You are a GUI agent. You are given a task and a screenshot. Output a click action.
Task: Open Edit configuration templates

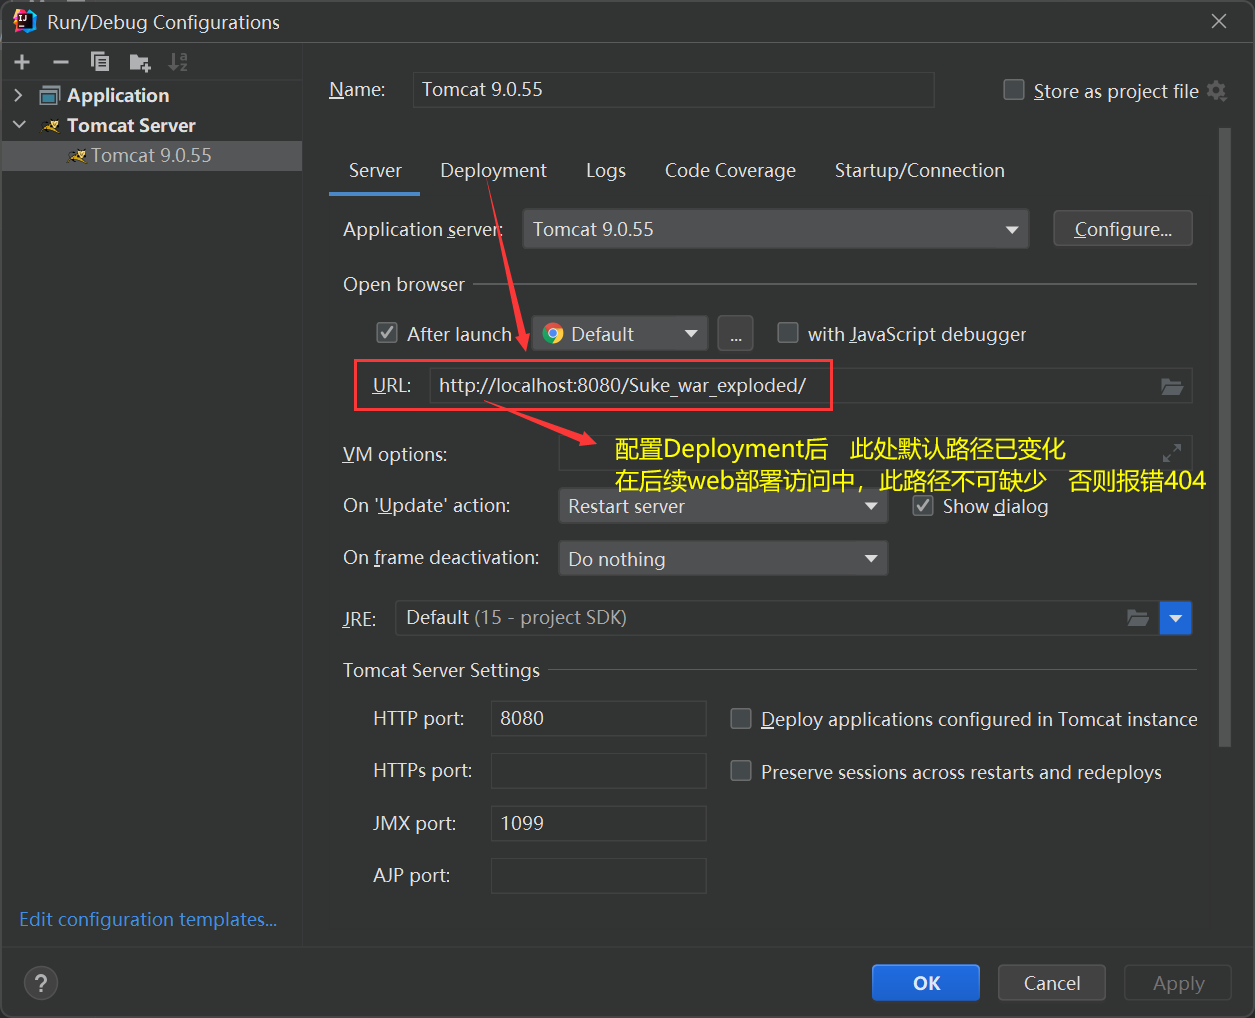[147, 919]
